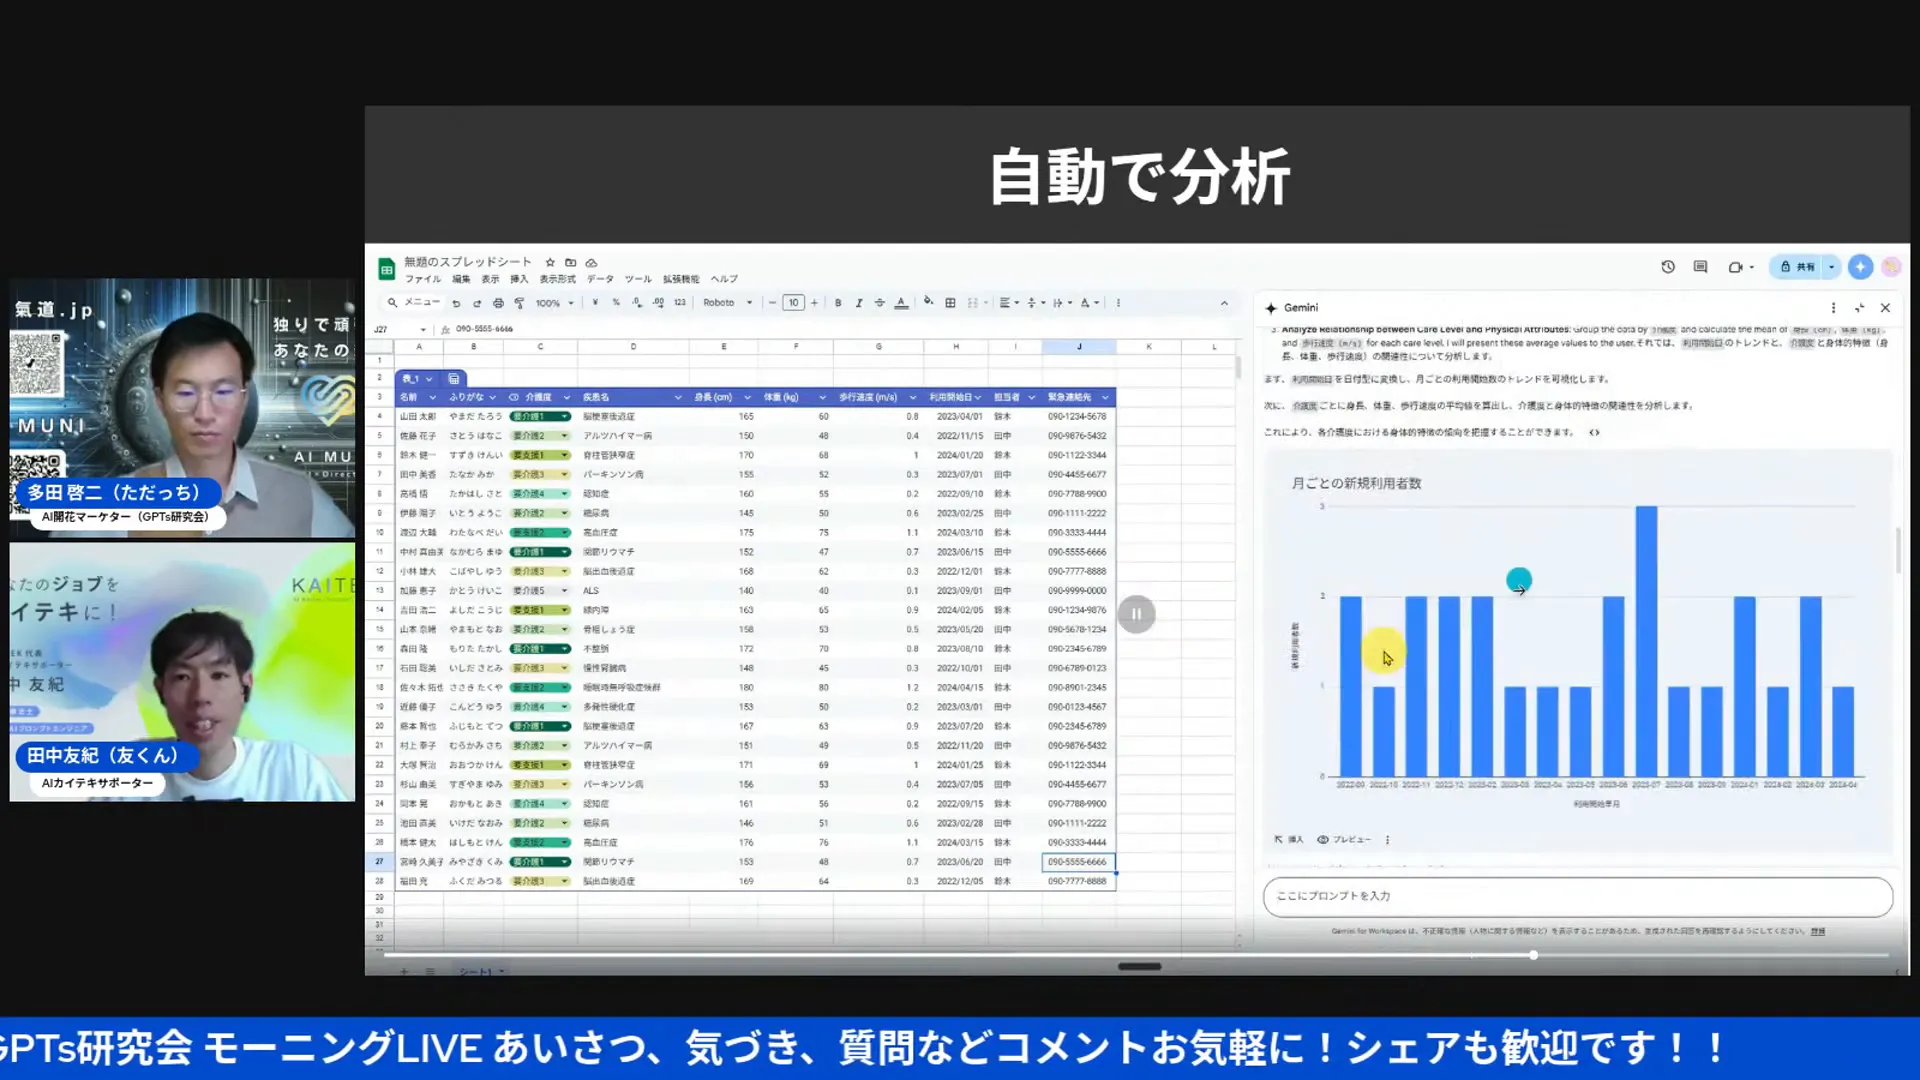Close the Gemini side panel
Screen dimensions: 1920x1080
click(x=1885, y=308)
